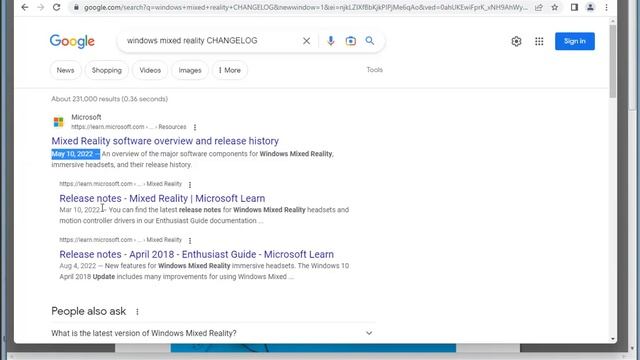Click the People also ask heading
This screenshot has width=640, height=360.
point(89,311)
